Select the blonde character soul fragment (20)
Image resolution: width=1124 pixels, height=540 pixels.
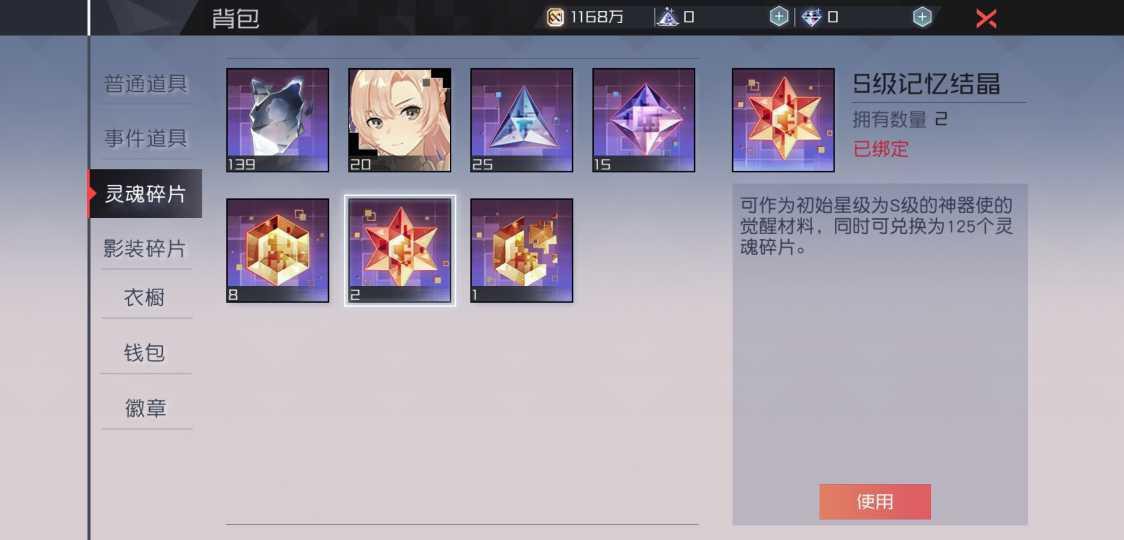coord(399,120)
